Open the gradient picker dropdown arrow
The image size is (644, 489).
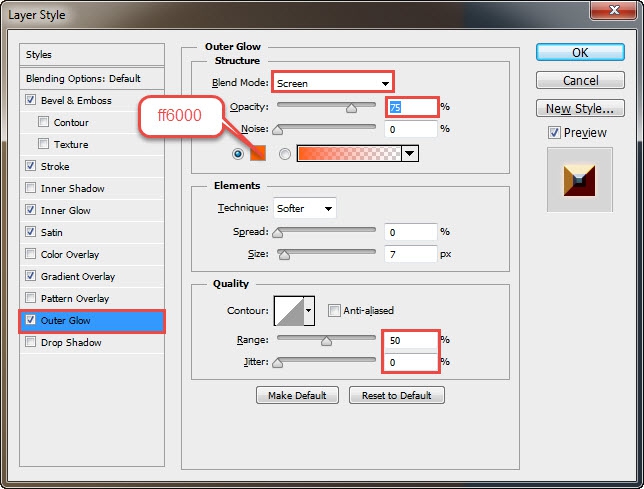point(409,154)
